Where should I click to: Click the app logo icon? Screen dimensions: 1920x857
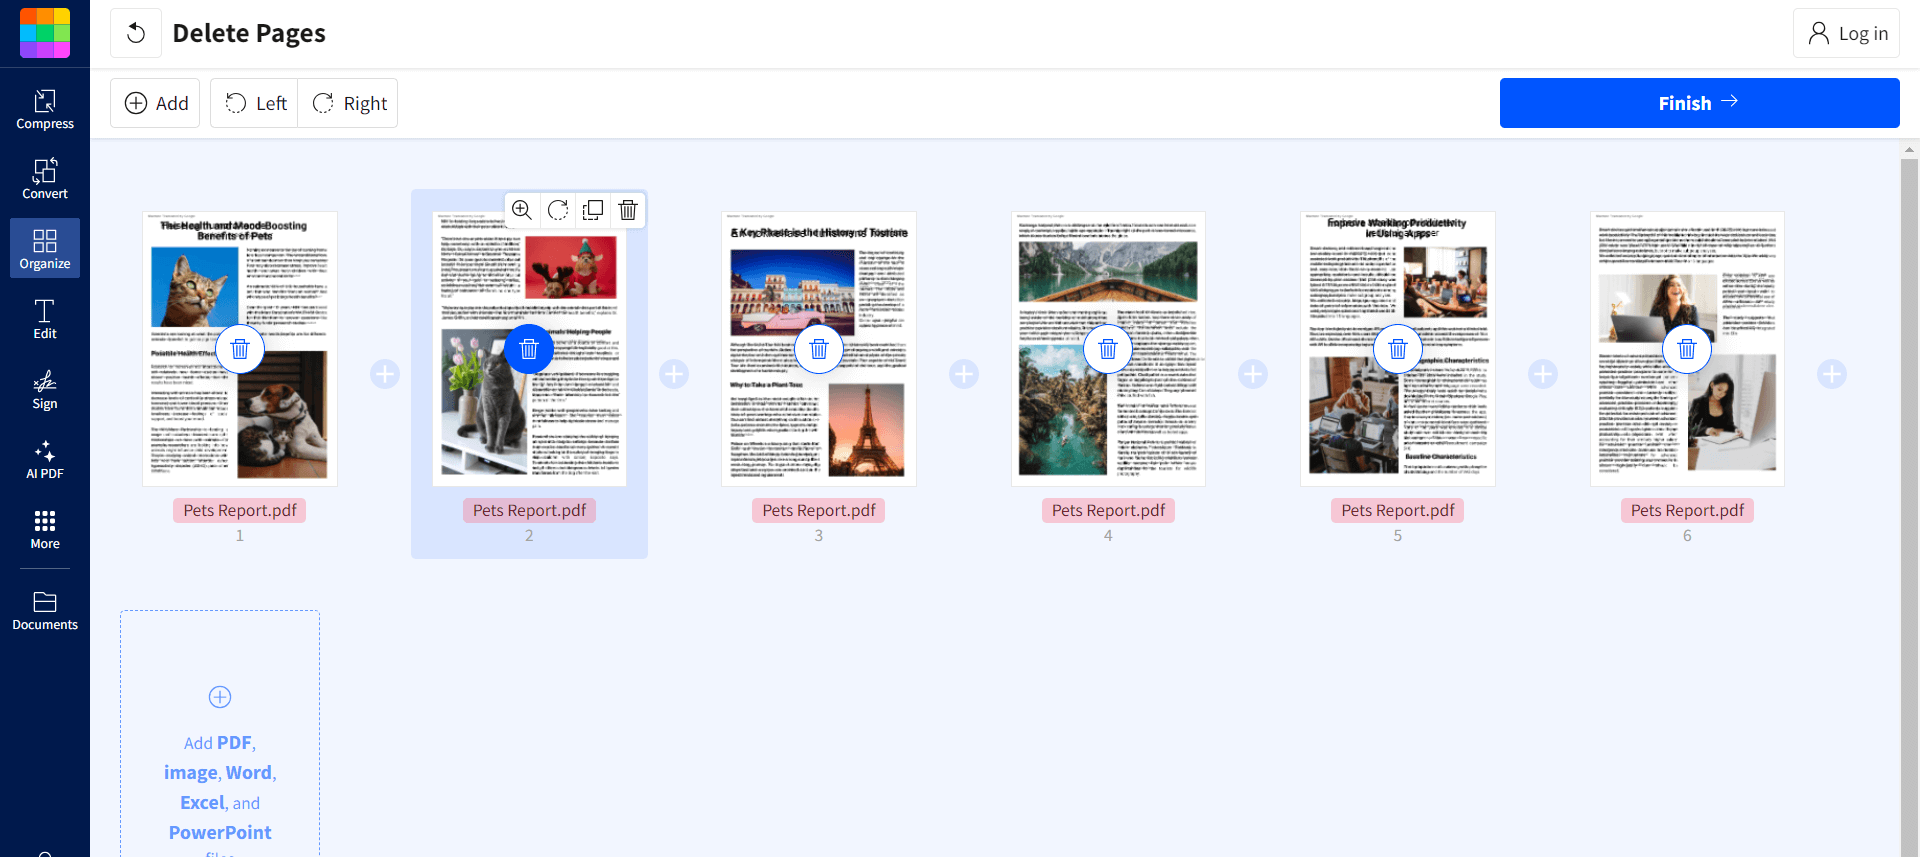[45, 33]
